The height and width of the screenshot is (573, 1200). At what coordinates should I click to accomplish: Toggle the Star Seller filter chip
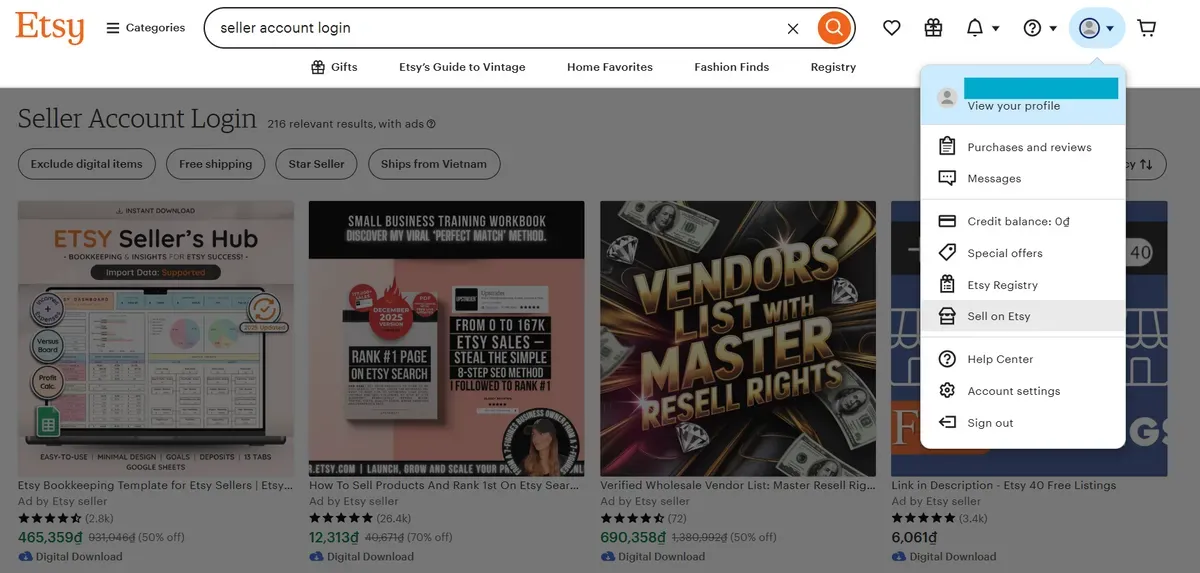316,164
